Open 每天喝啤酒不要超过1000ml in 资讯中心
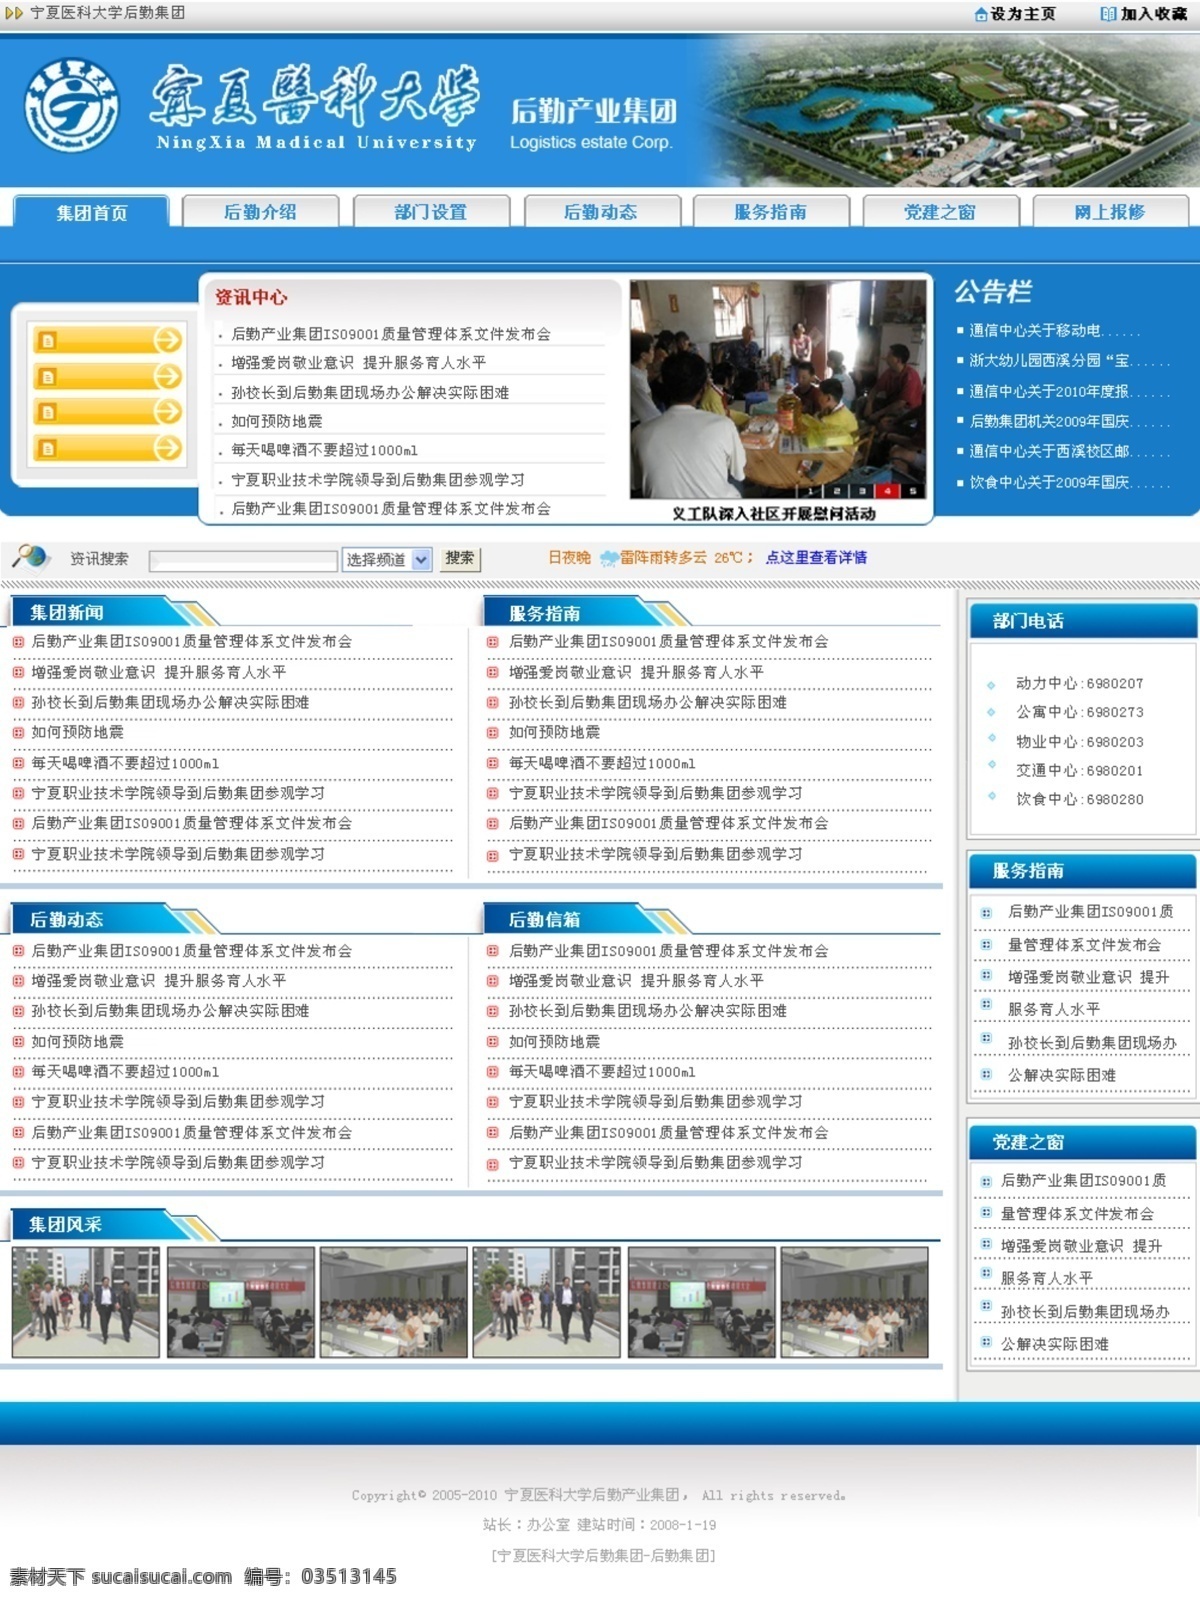The height and width of the screenshot is (1600, 1200). (324, 450)
